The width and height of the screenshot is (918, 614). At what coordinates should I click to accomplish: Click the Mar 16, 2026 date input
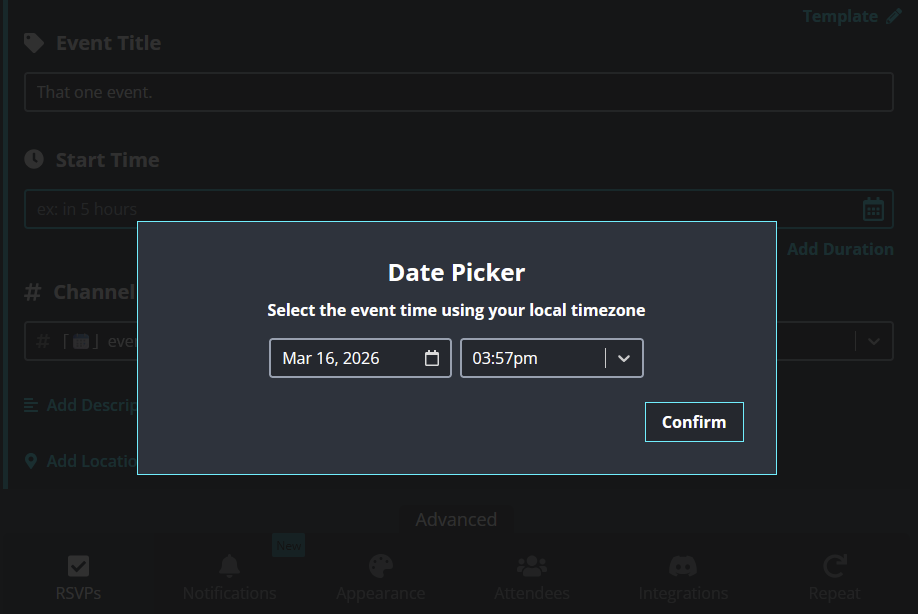click(345, 358)
